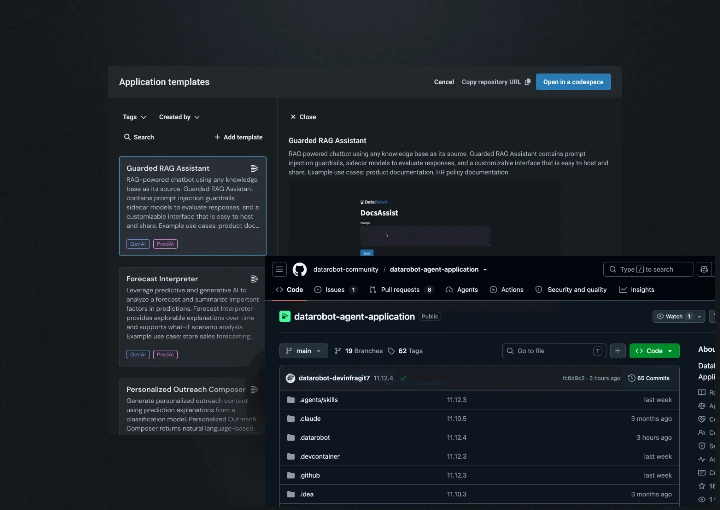Click the X icon next to Close
This screenshot has height=510, width=720.
click(293, 117)
